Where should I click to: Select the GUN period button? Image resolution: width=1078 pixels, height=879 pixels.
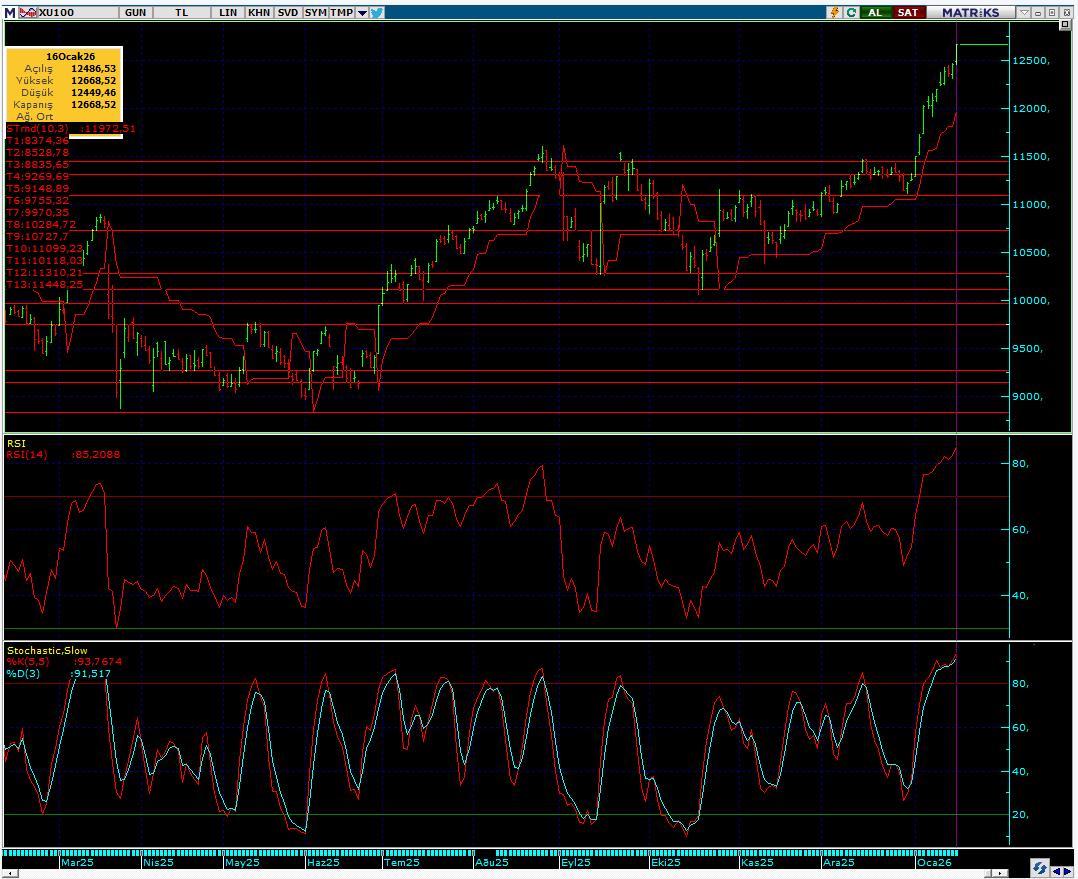click(x=135, y=12)
